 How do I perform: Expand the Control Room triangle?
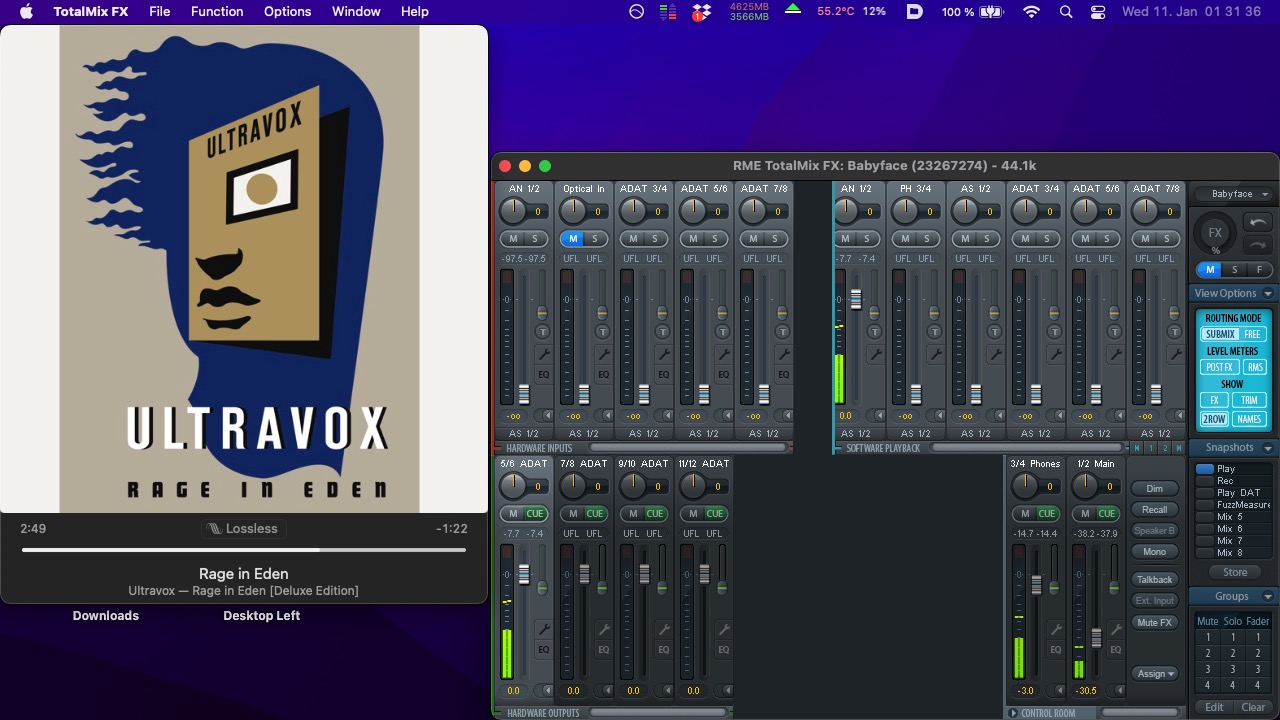coord(1014,714)
